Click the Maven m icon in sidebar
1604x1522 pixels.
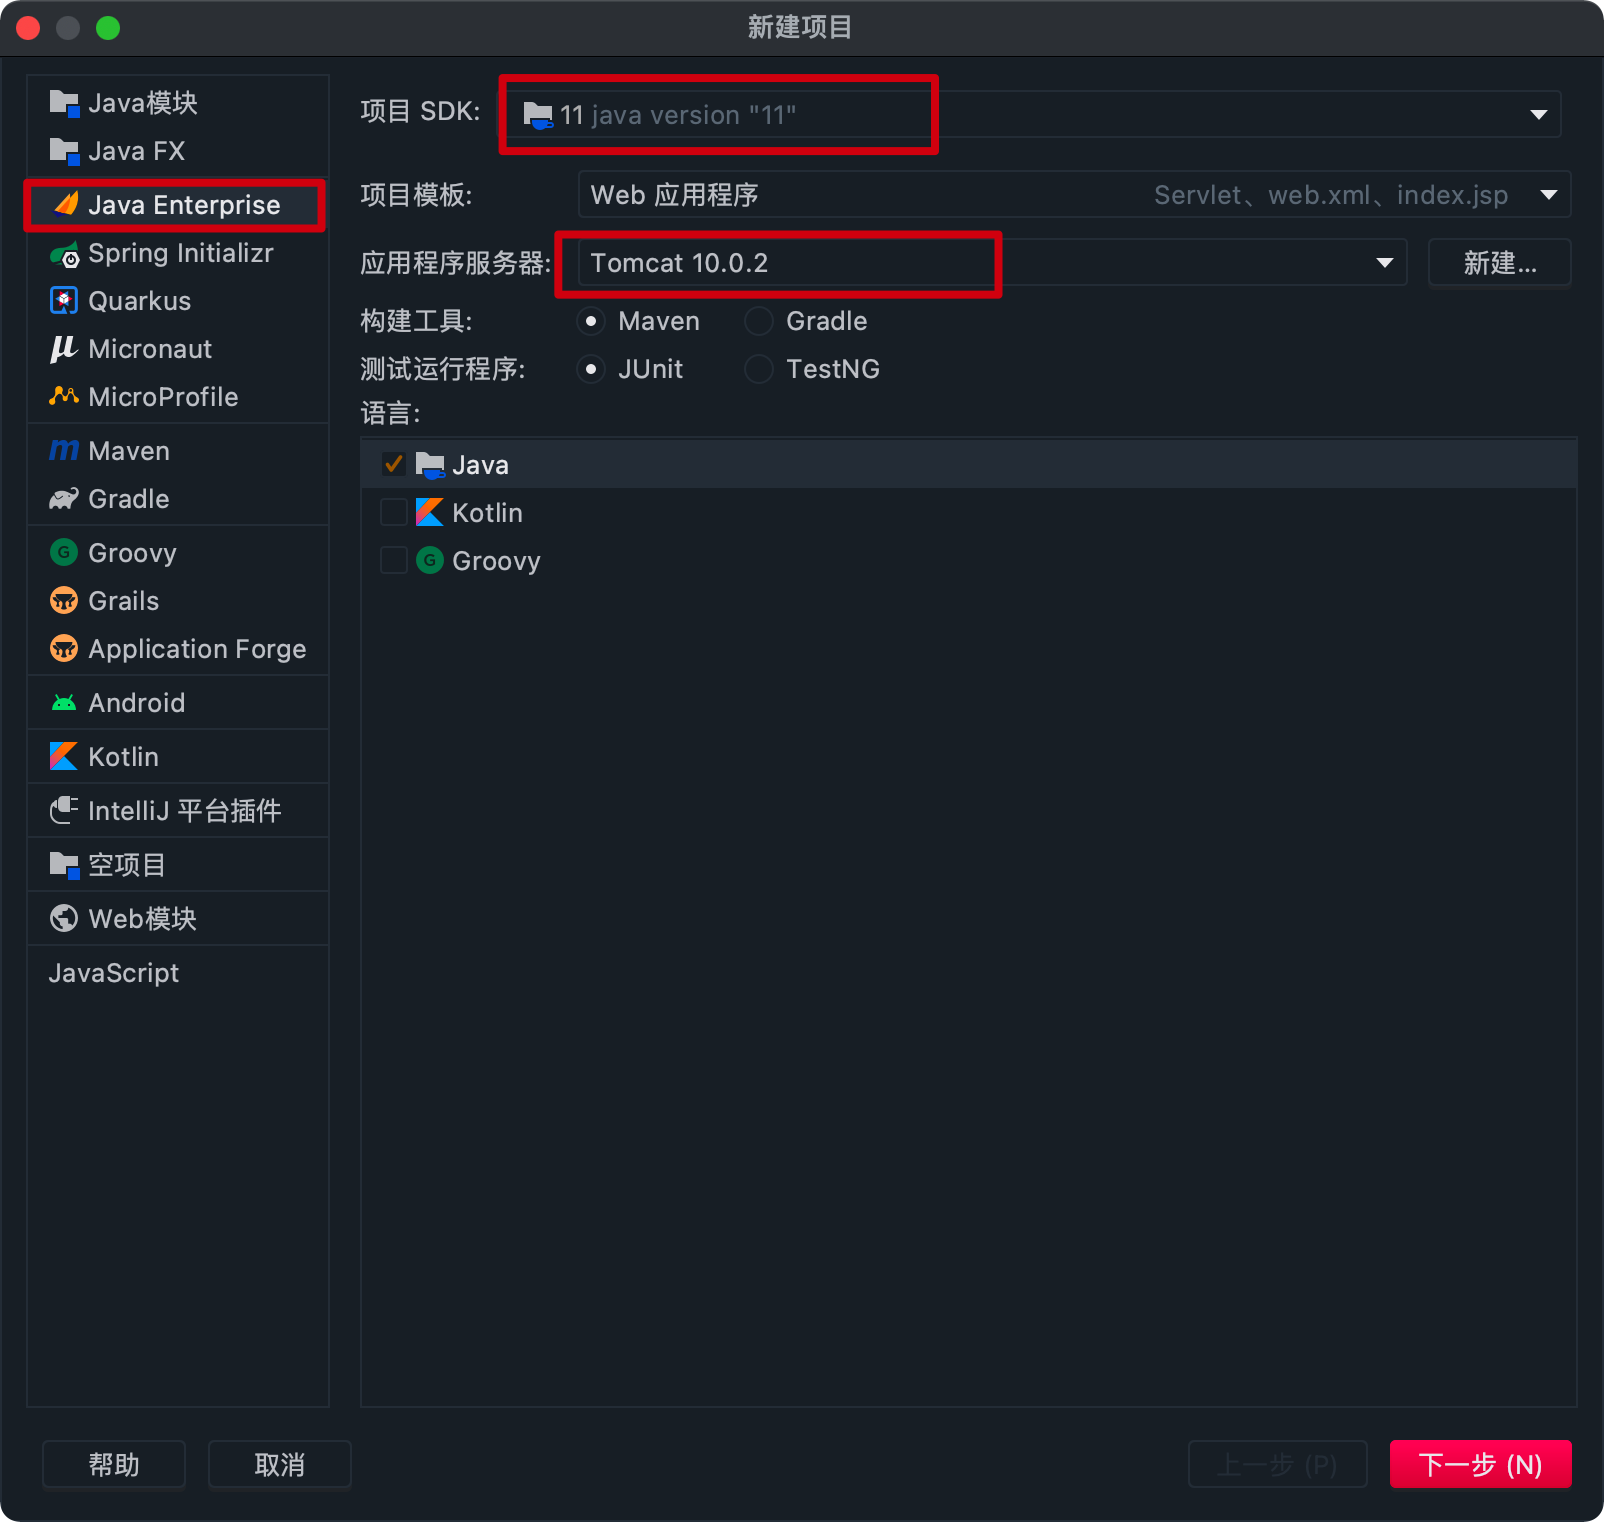click(x=64, y=451)
